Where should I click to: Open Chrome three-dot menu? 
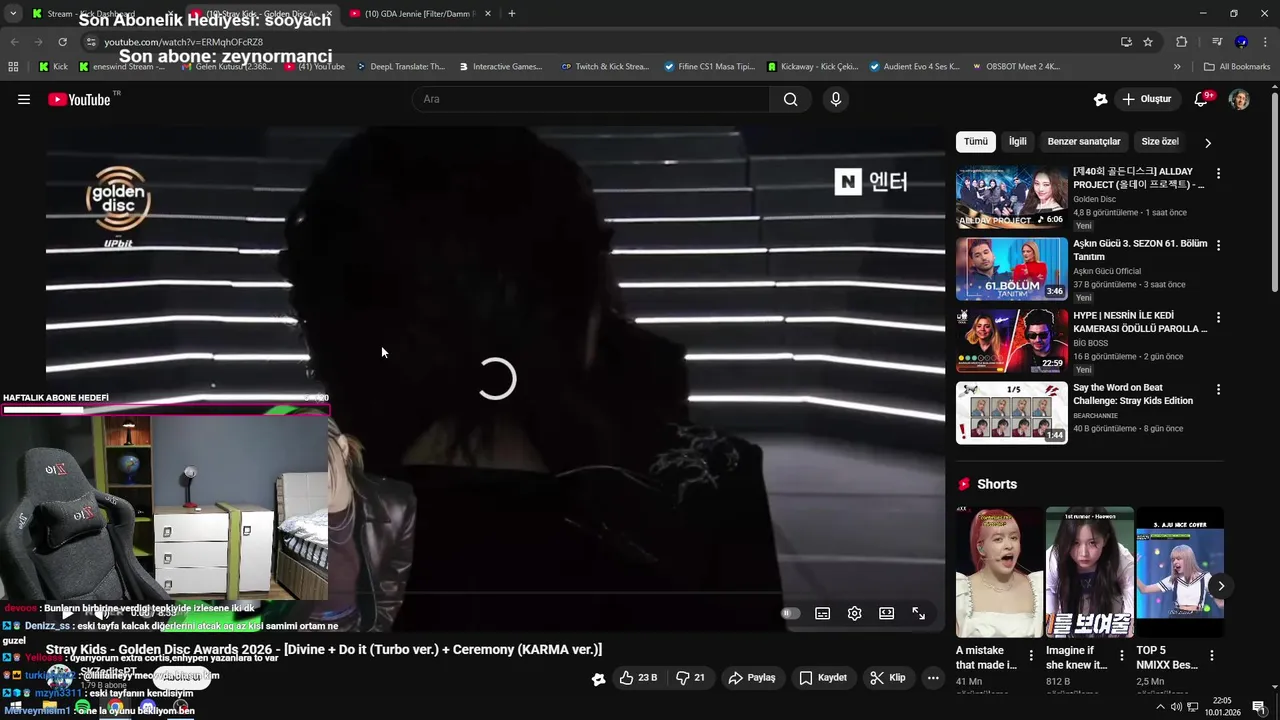point(1266,42)
